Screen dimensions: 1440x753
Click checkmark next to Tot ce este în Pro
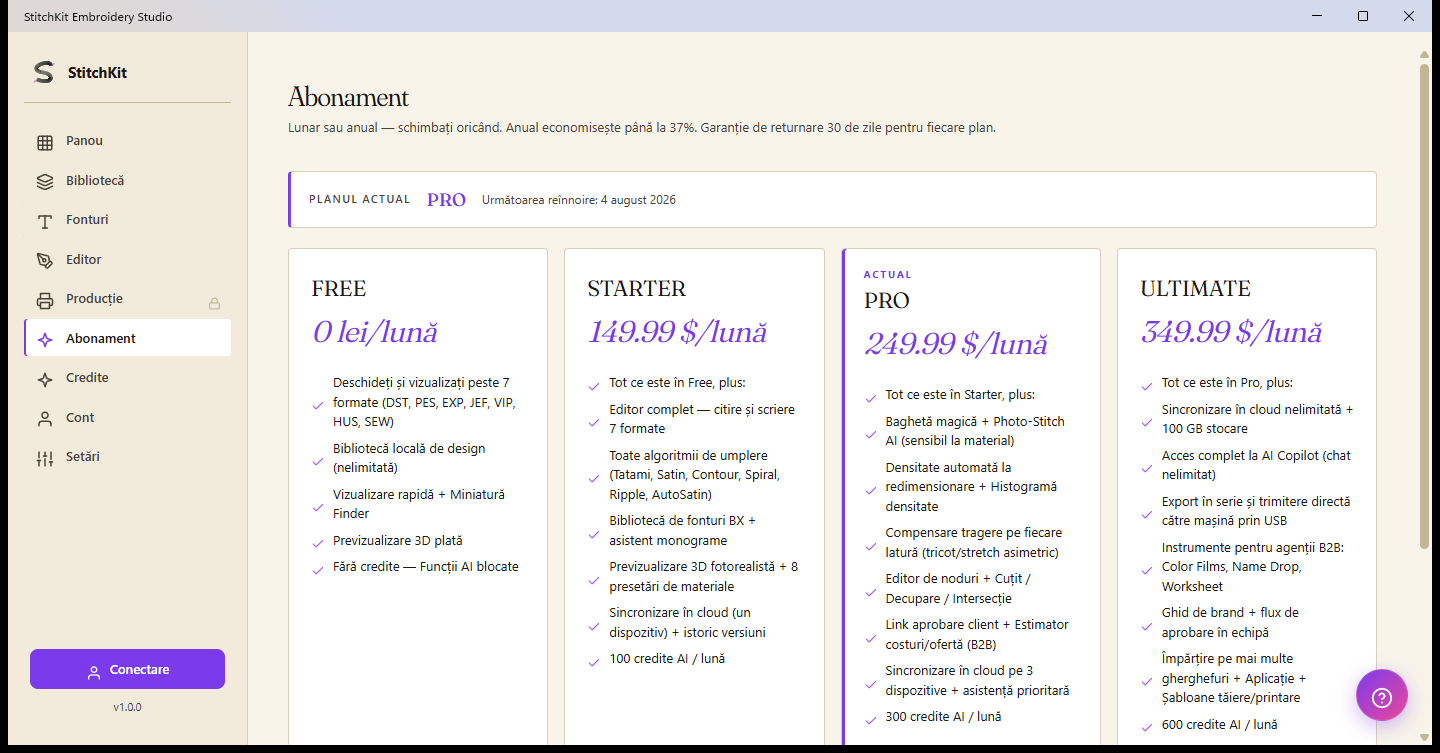click(x=1146, y=385)
